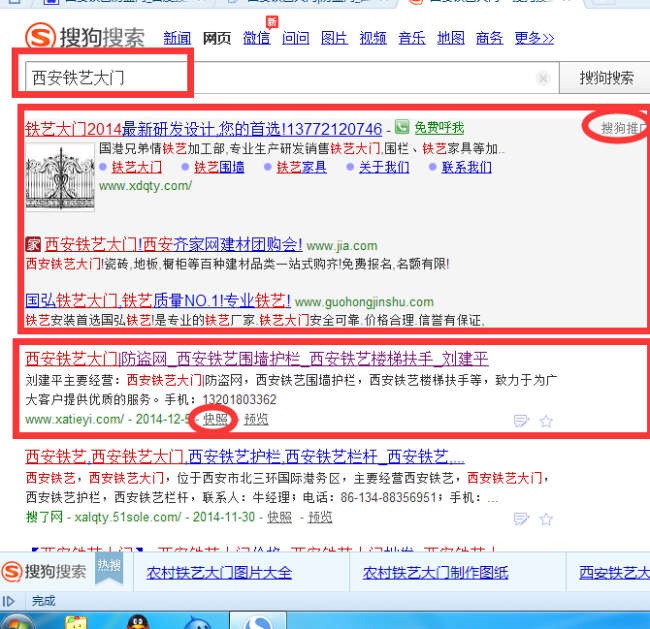The height and width of the screenshot is (629, 650).
Task: Click comment icon in xatieyi.com result
Action: (x=521, y=421)
